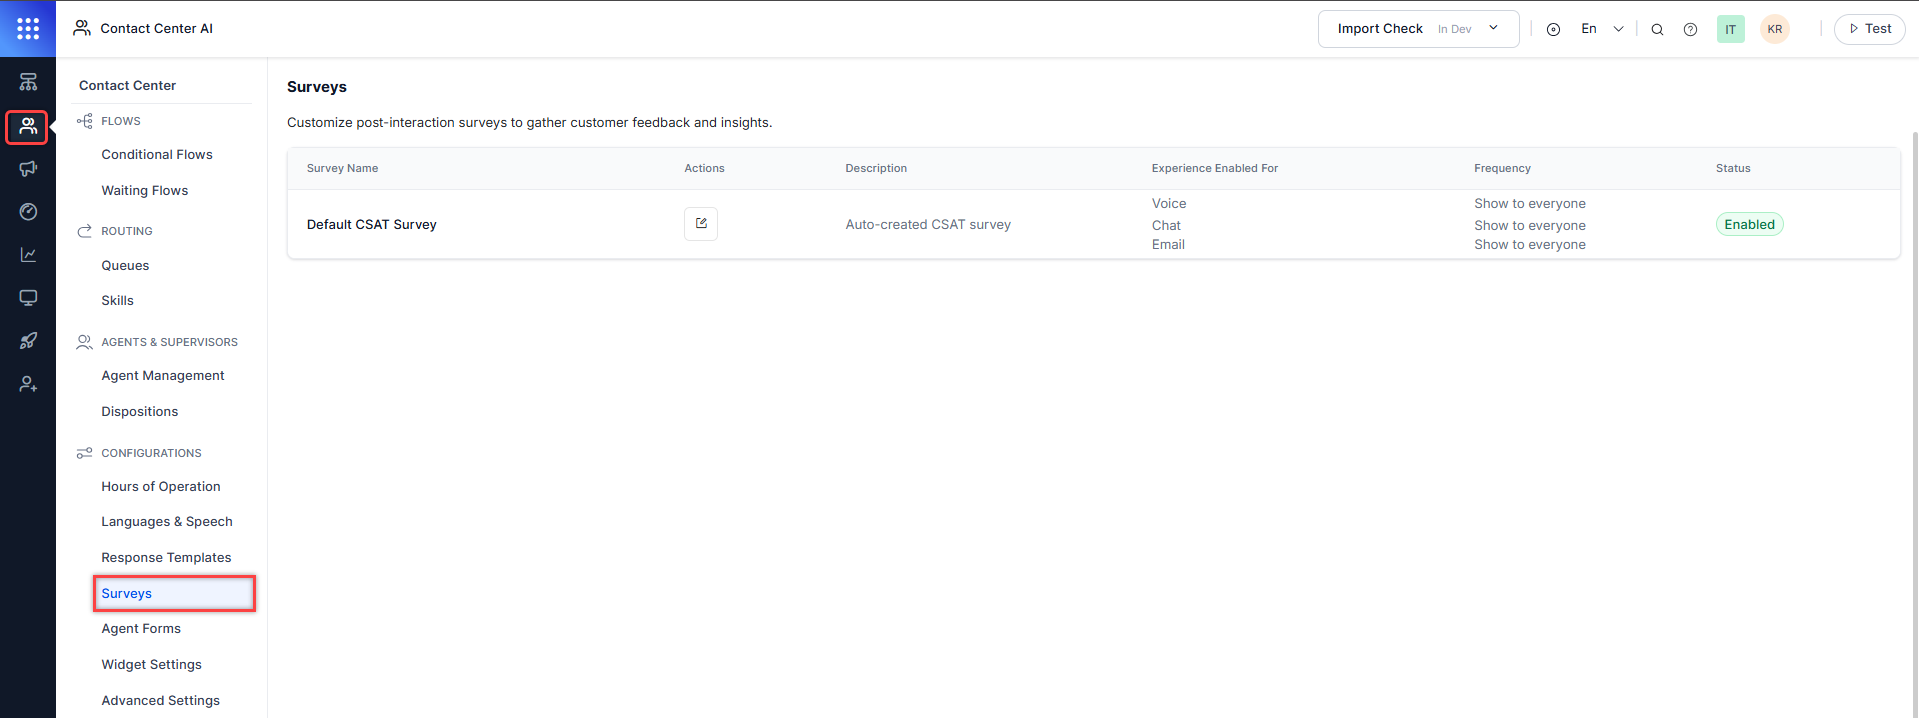Click the Enabled status badge
Viewport: 1919px width, 718px height.
1749,225
